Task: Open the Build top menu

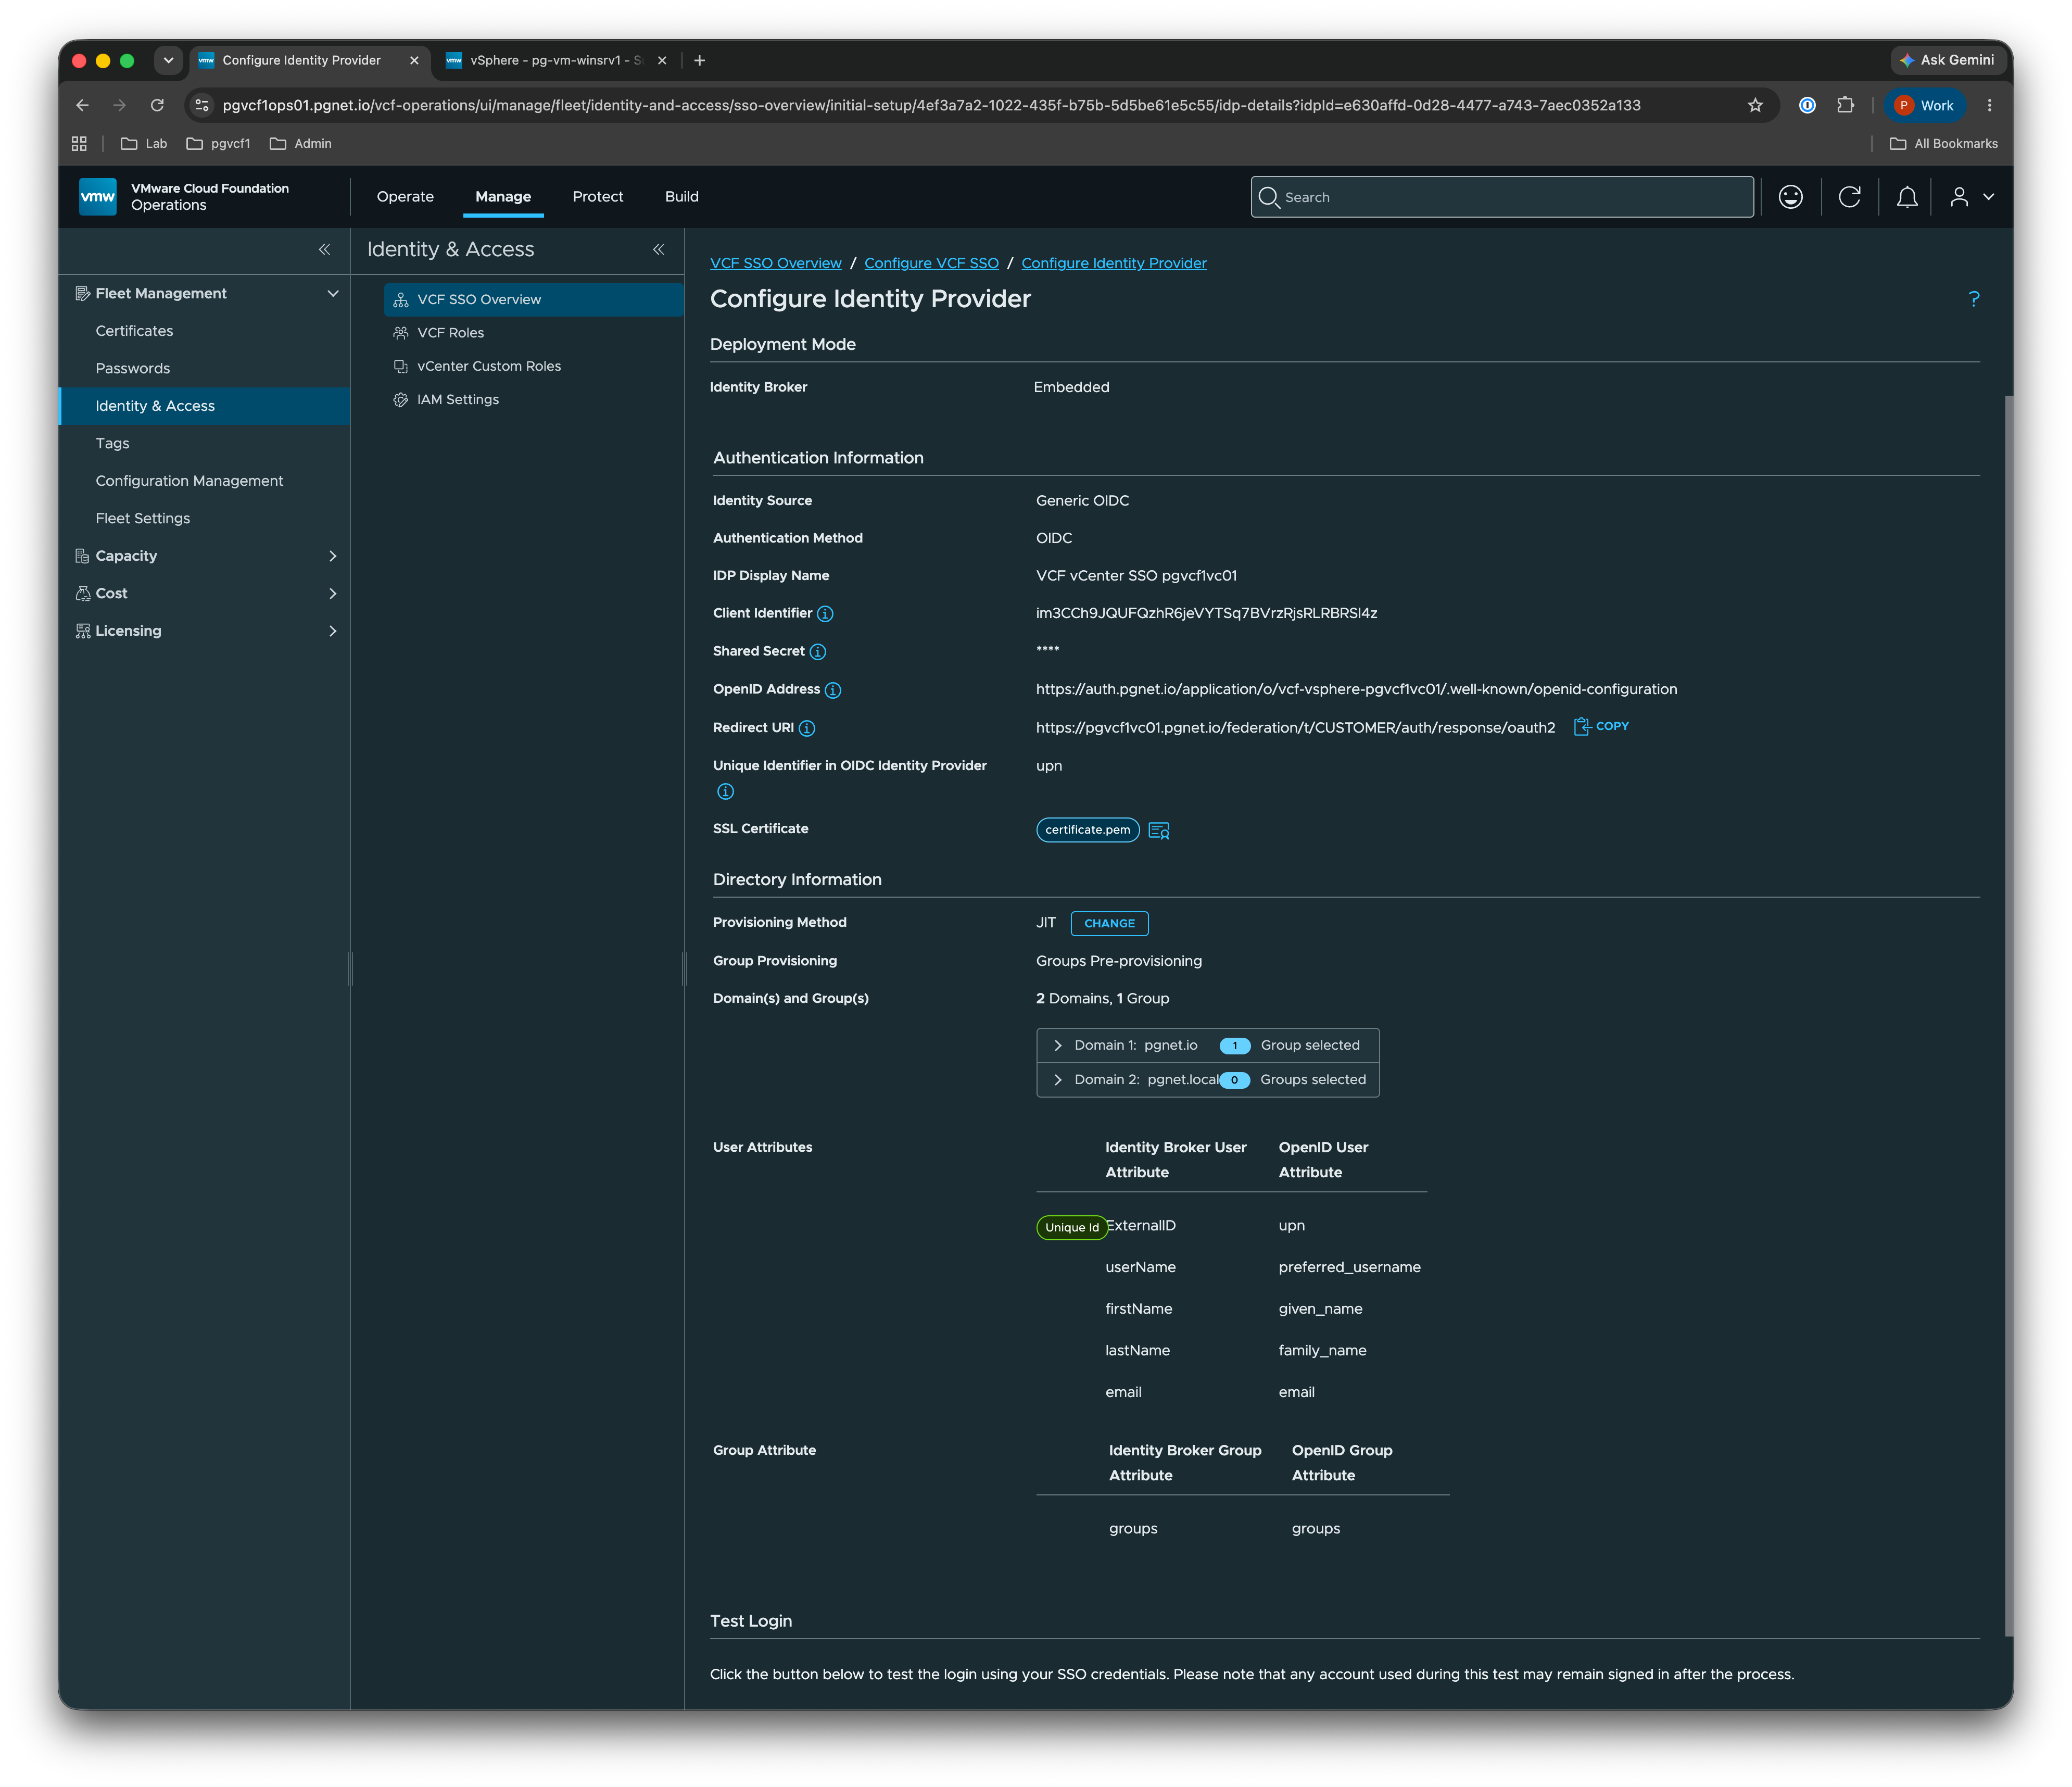Action: click(x=682, y=197)
